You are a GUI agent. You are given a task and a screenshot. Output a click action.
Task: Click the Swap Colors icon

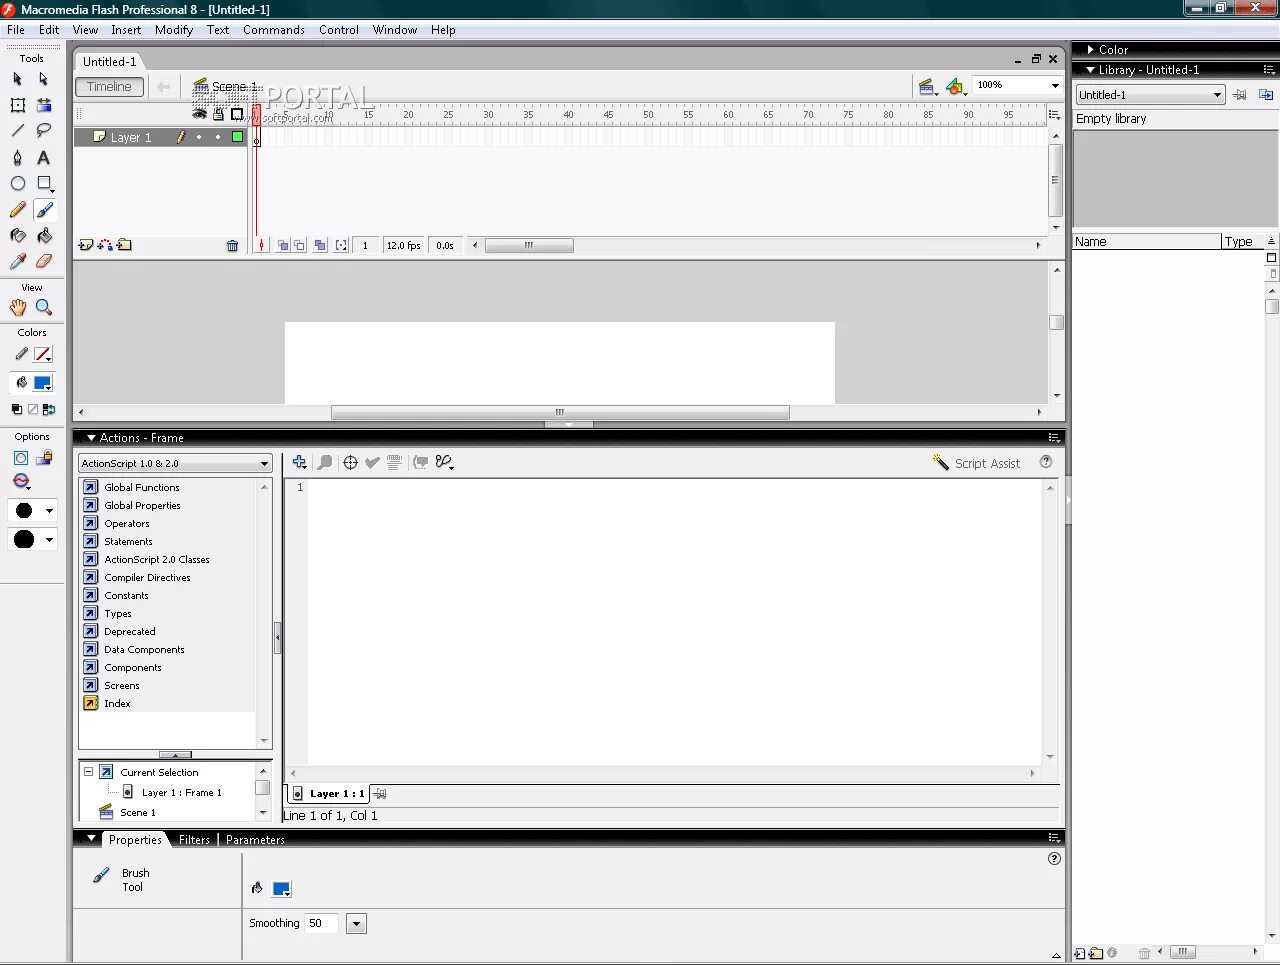(49, 409)
